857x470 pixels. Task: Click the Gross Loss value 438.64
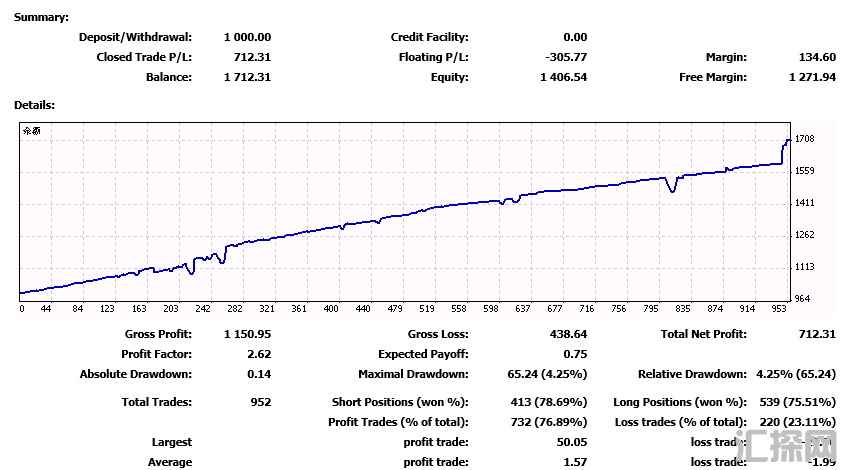[568, 334]
